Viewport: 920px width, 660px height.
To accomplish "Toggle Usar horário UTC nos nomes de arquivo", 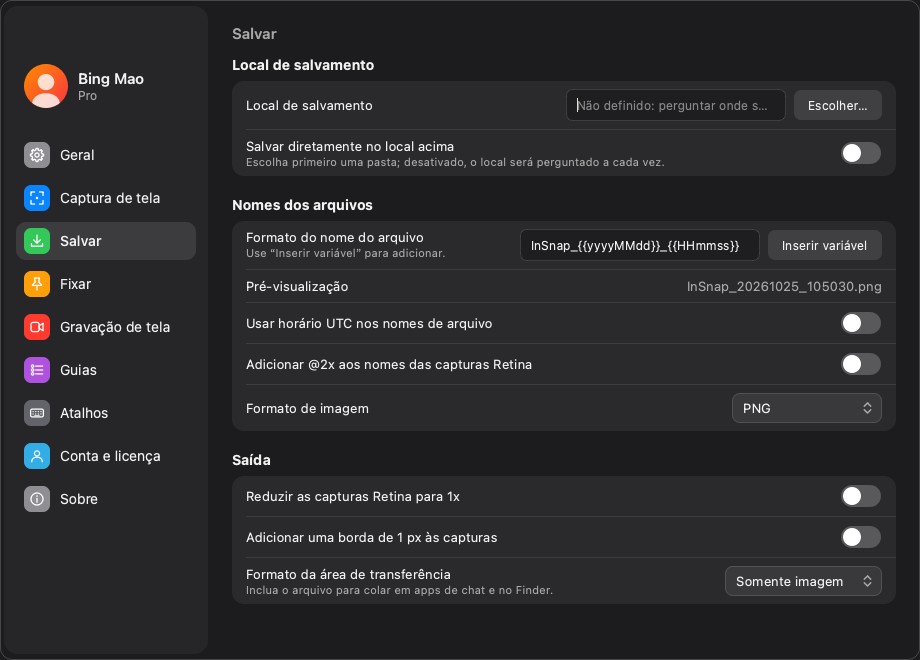I will pos(861,323).
